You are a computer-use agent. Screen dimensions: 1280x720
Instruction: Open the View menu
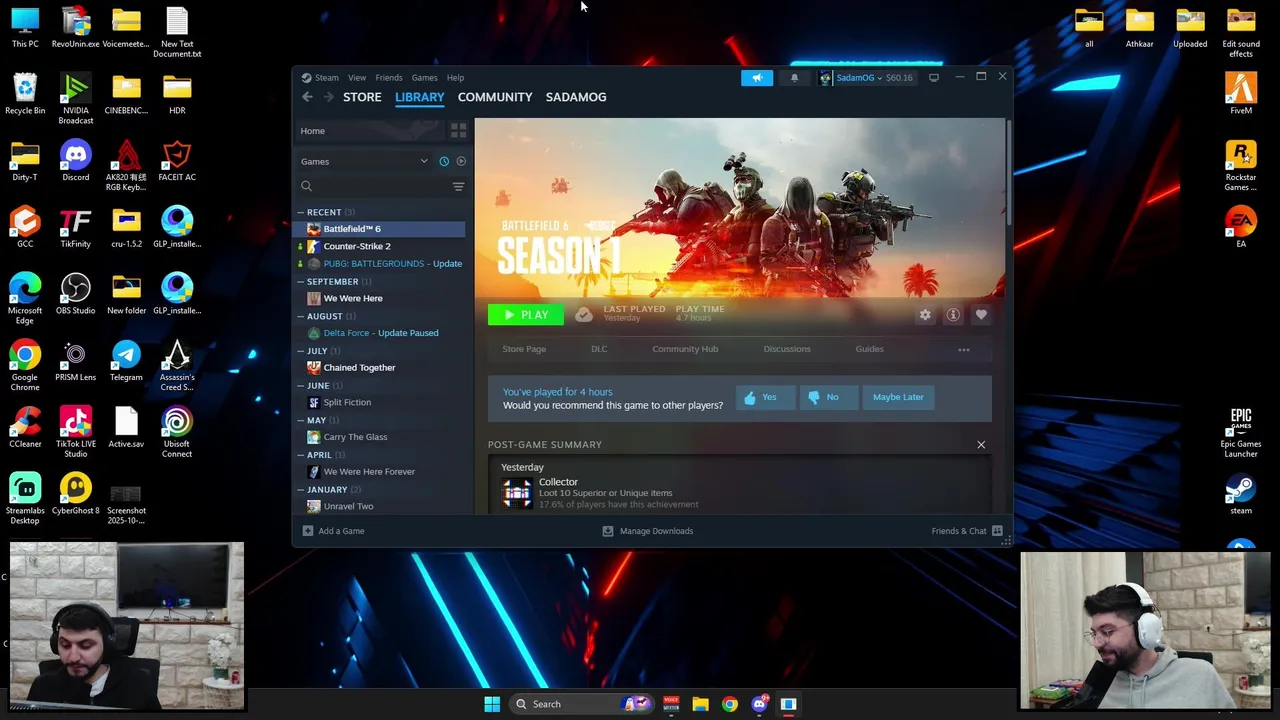click(357, 77)
